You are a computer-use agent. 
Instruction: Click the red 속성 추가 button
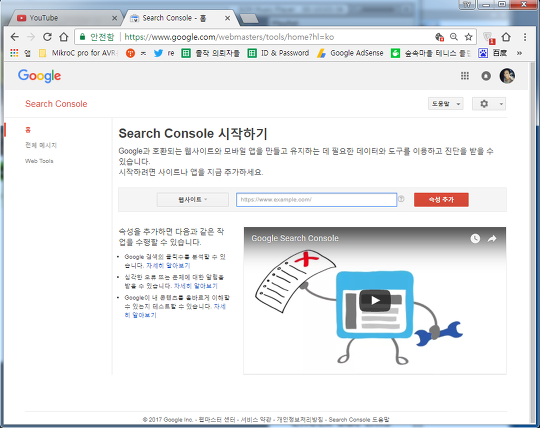[441, 199]
